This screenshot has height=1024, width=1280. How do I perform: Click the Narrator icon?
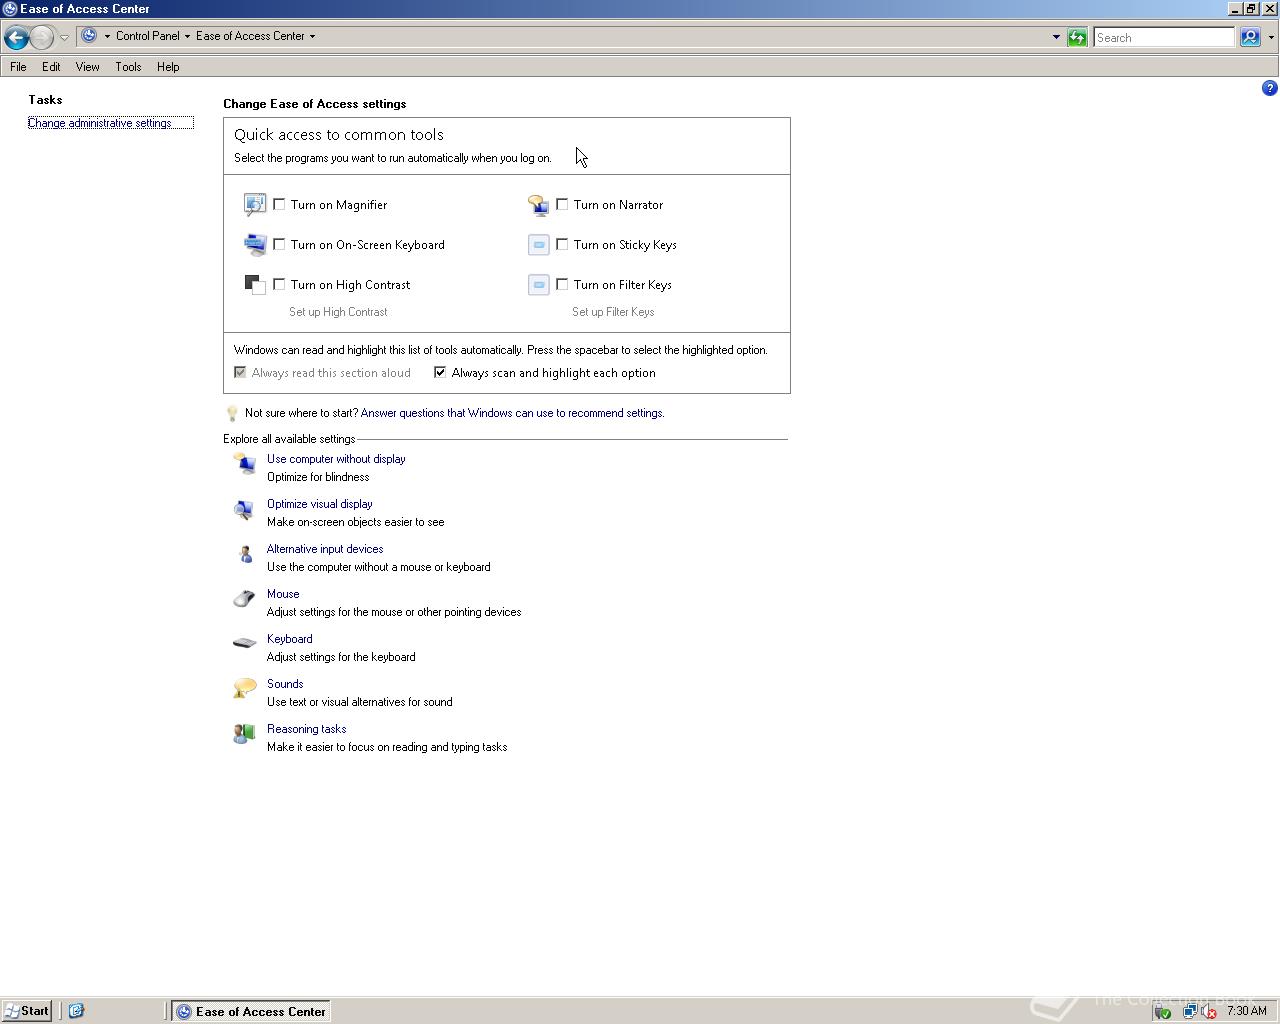(538, 205)
